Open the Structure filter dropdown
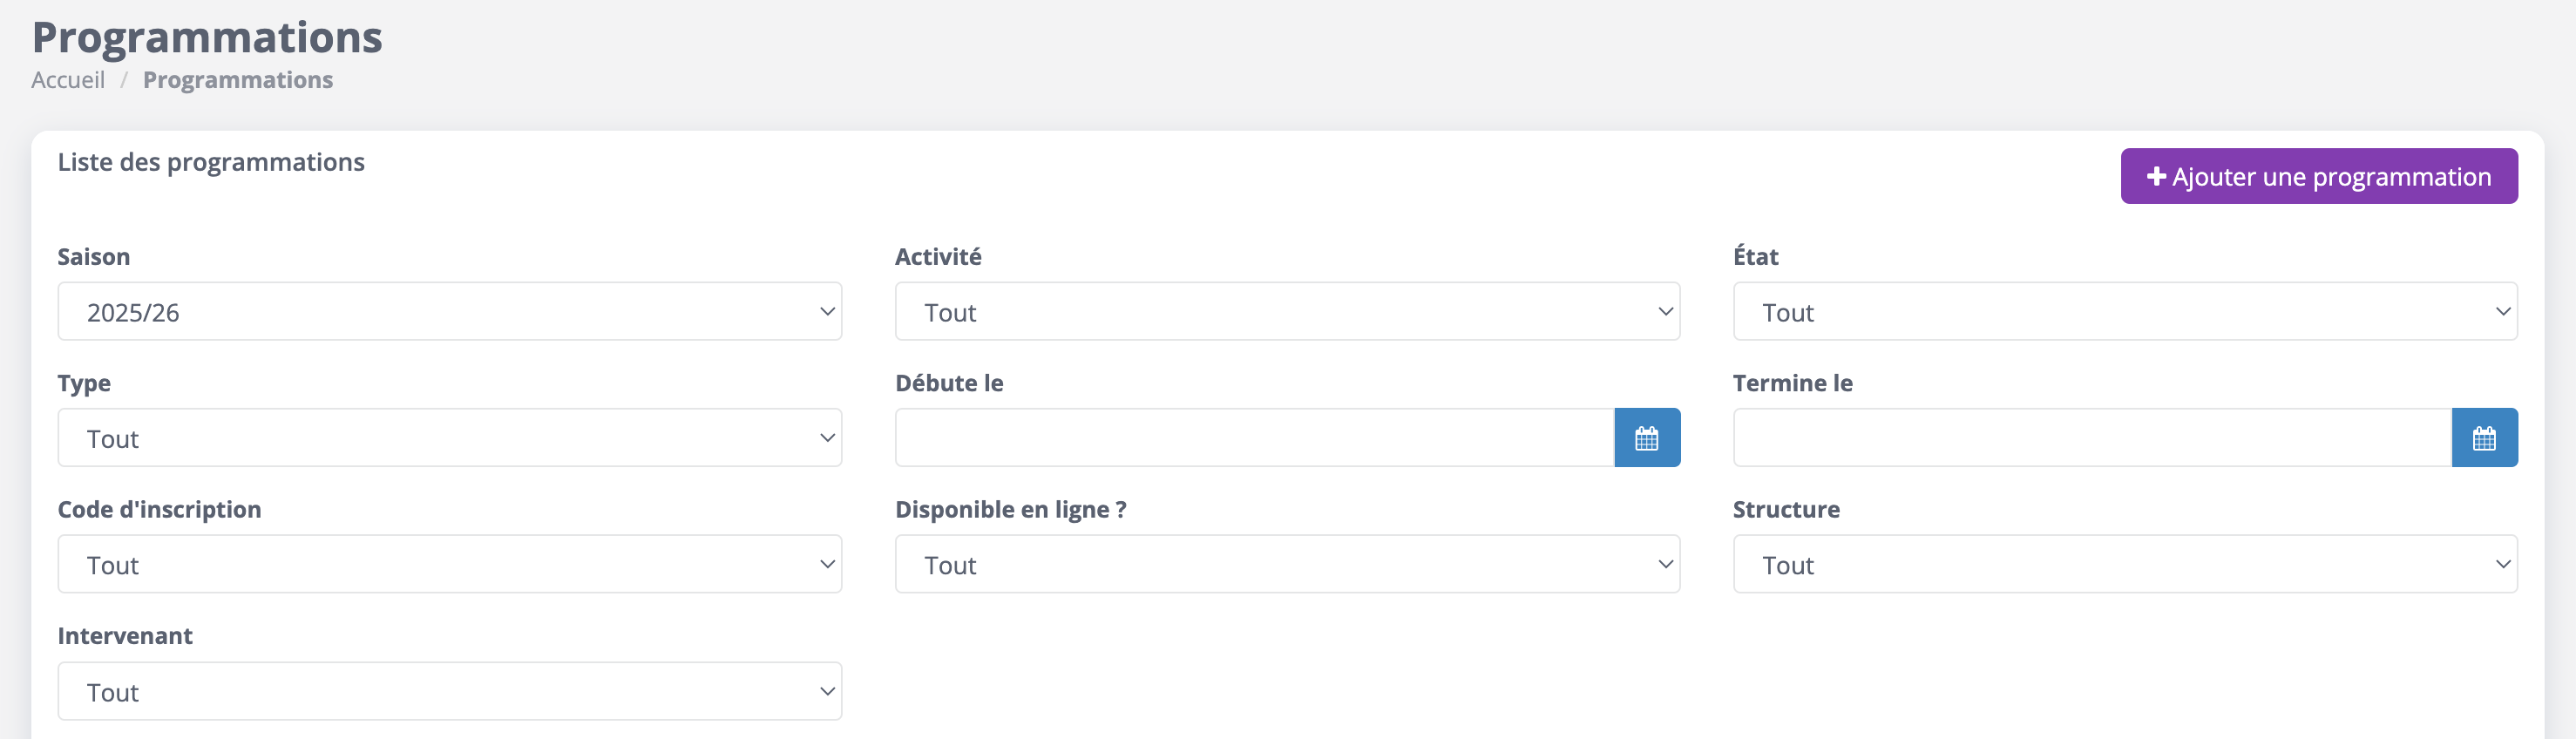This screenshot has height=739, width=2576. tap(2124, 565)
